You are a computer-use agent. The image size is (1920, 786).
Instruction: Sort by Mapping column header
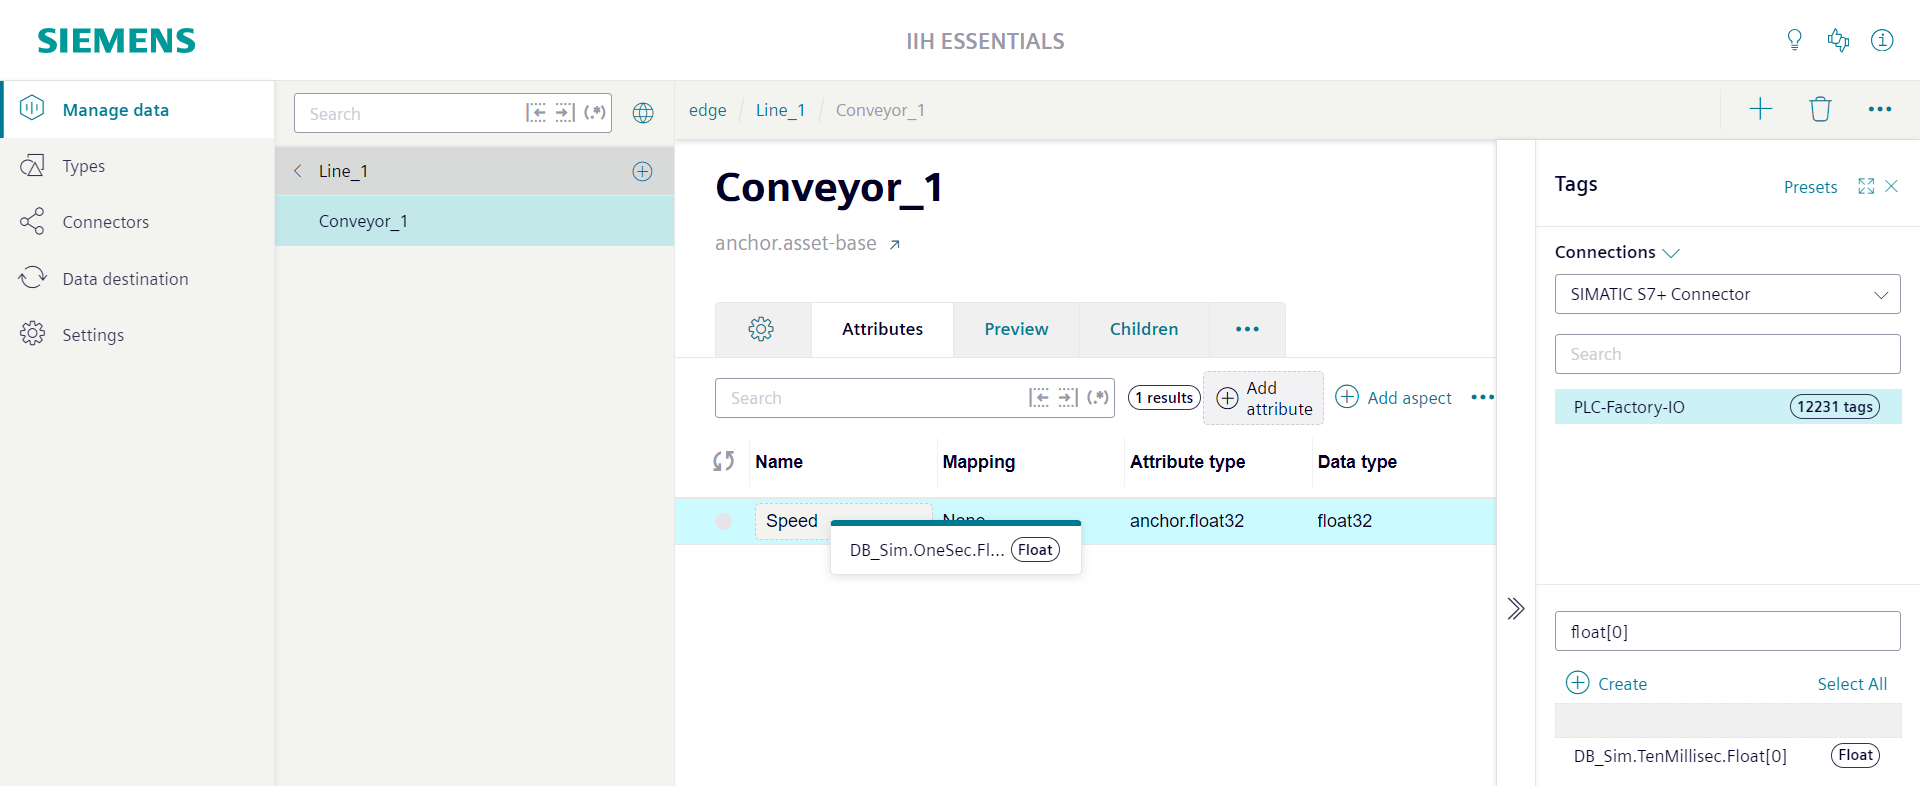[x=978, y=462]
